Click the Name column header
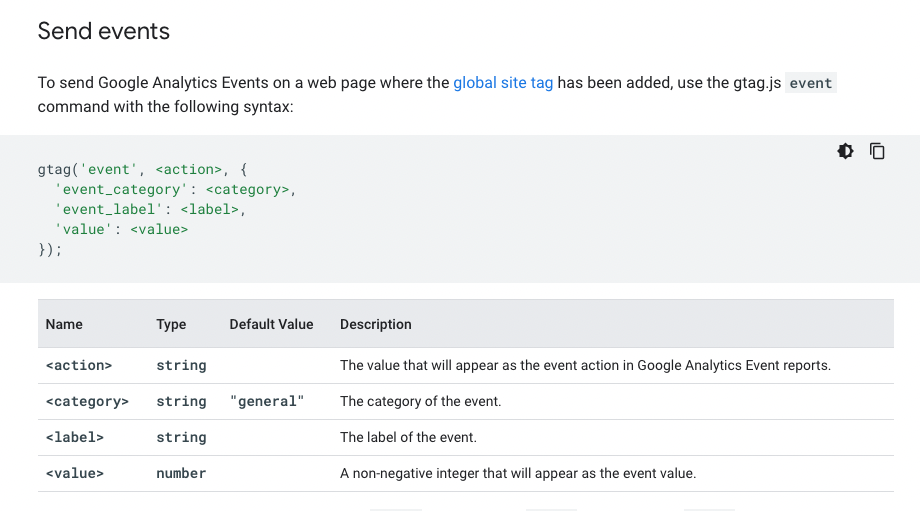The width and height of the screenshot is (920, 511). pos(64,324)
